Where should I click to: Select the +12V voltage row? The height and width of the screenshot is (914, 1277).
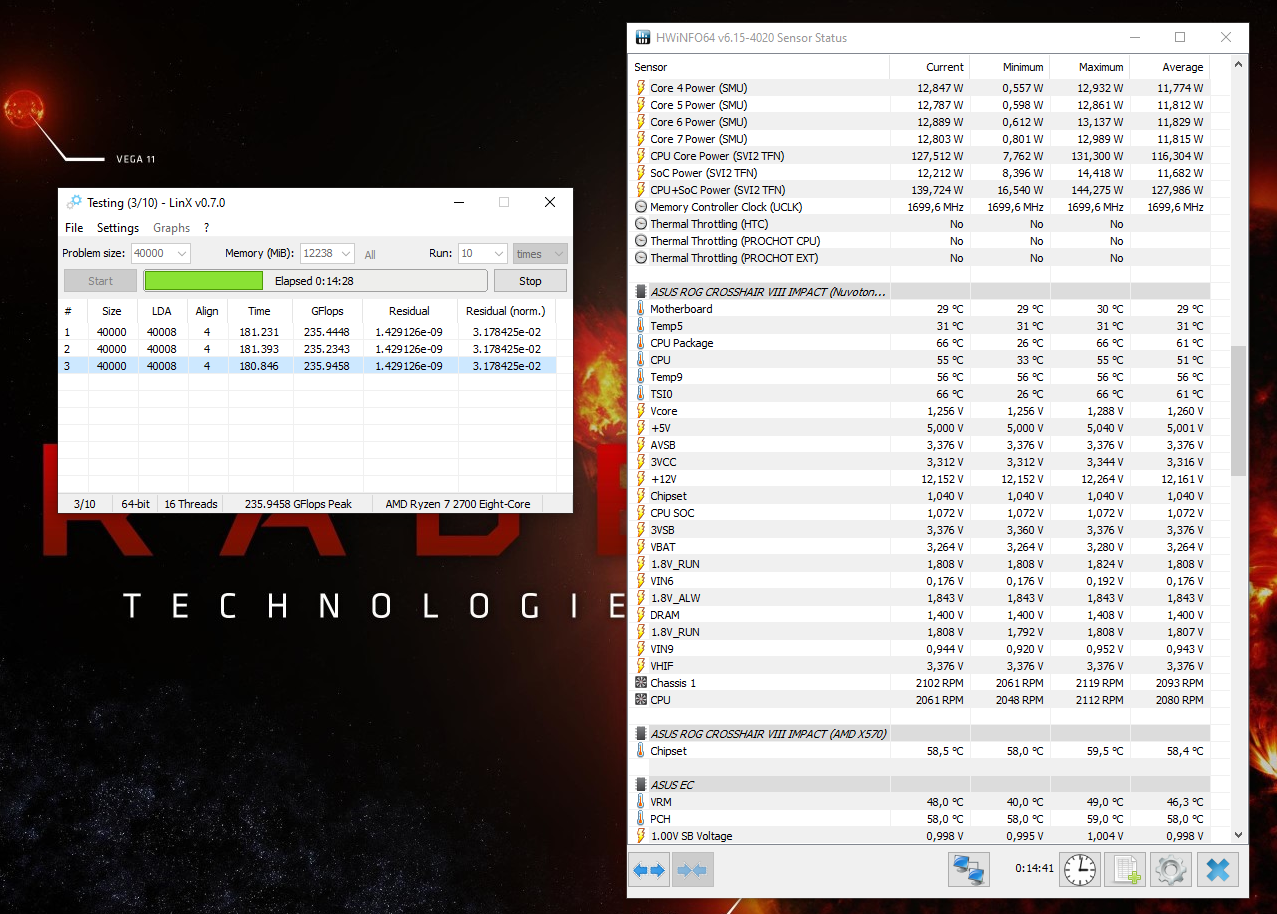[x=919, y=479]
